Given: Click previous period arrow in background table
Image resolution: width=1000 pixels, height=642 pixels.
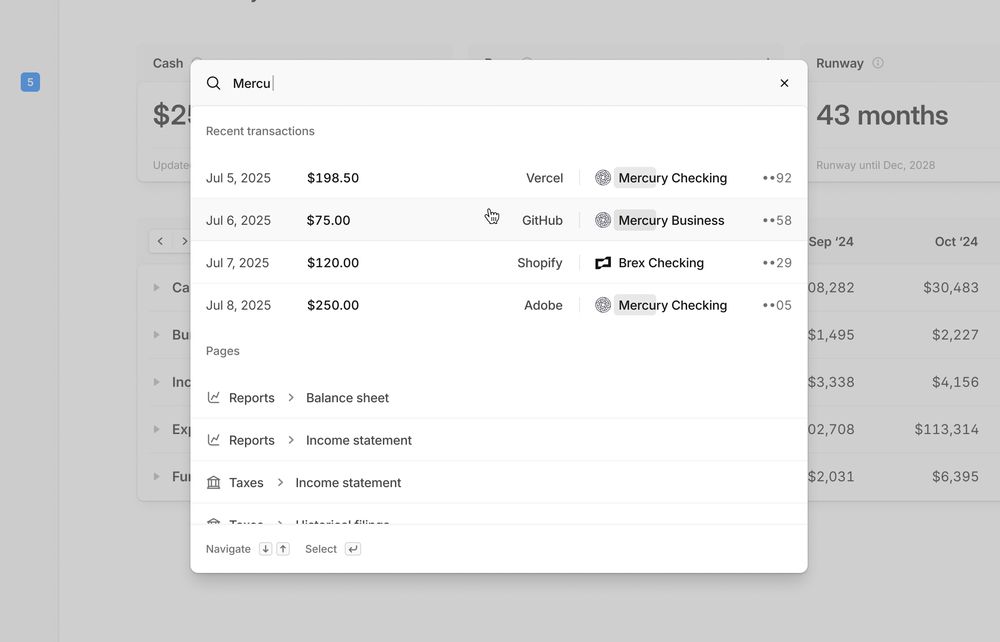Looking at the screenshot, I should pyautogui.click(x=160, y=241).
